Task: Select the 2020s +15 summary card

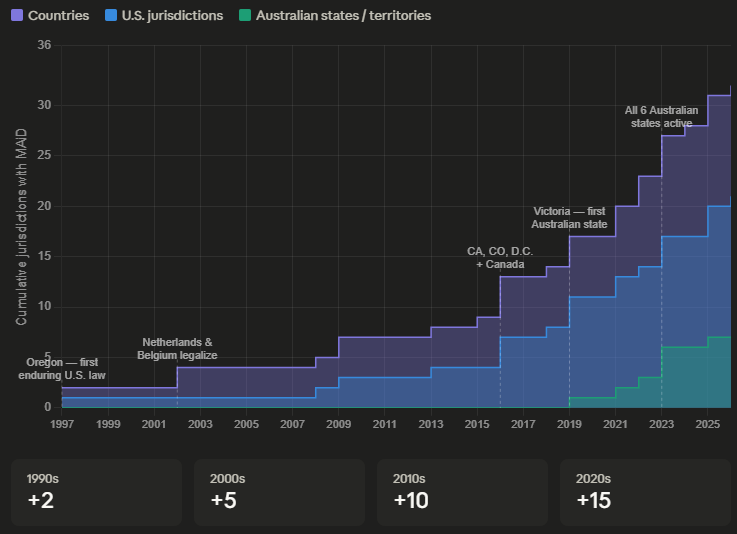Action: point(645,492)
